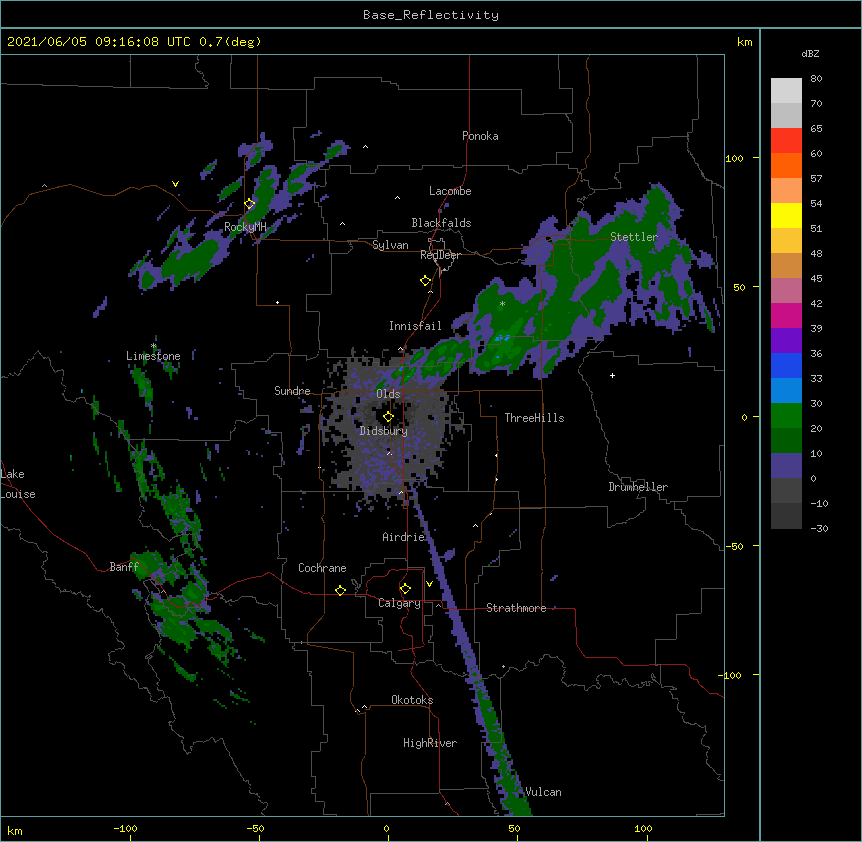Click the Banff town label
The height and width of the screenshot is (842, 862).
point(124,567)
